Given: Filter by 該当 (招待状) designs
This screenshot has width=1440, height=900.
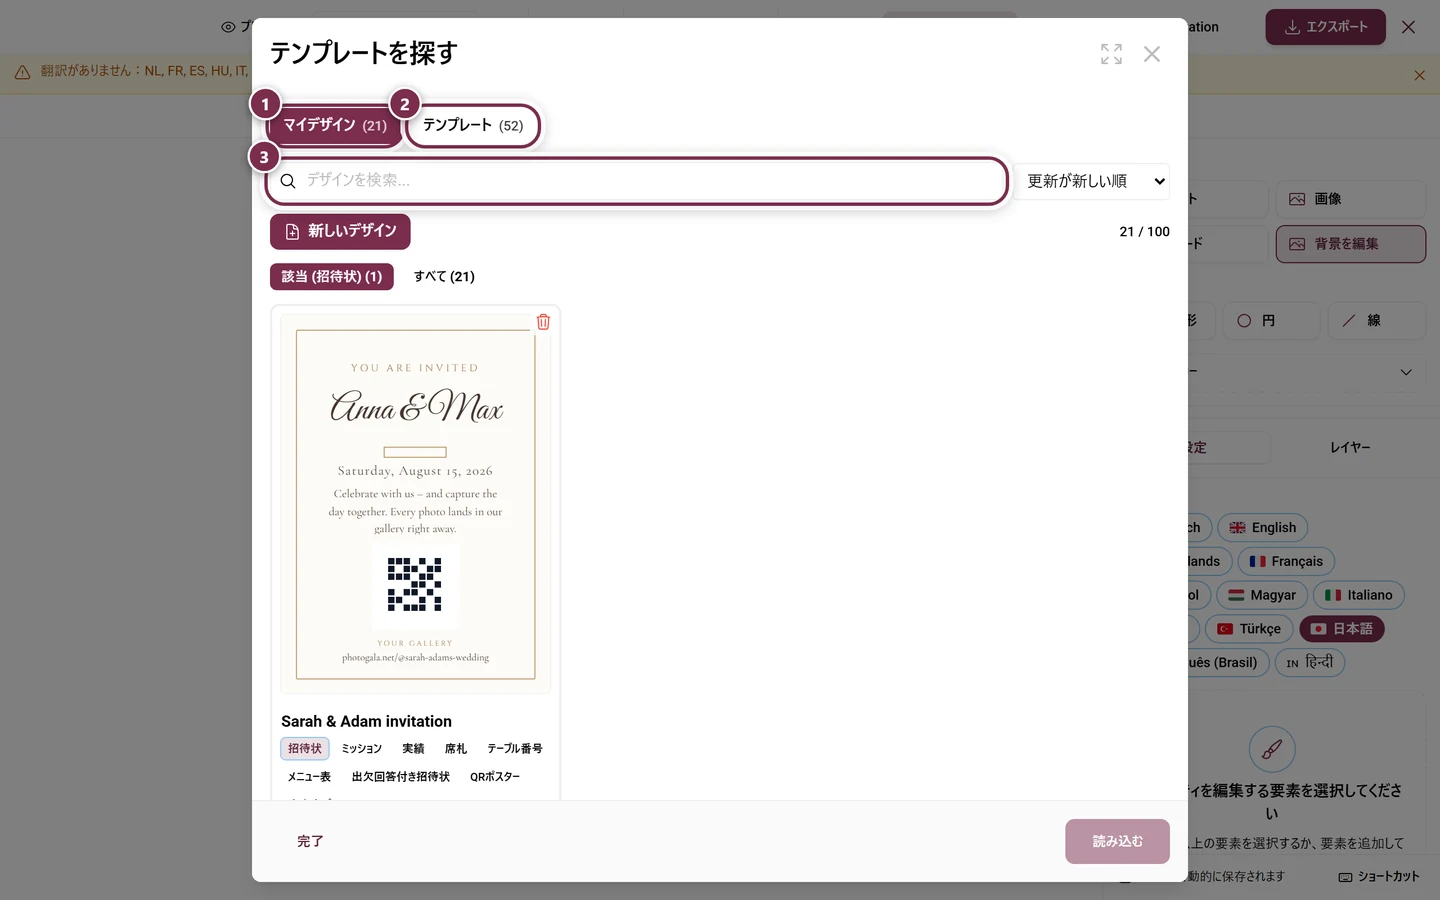Looking at the screenshot, I should (332, 277).
